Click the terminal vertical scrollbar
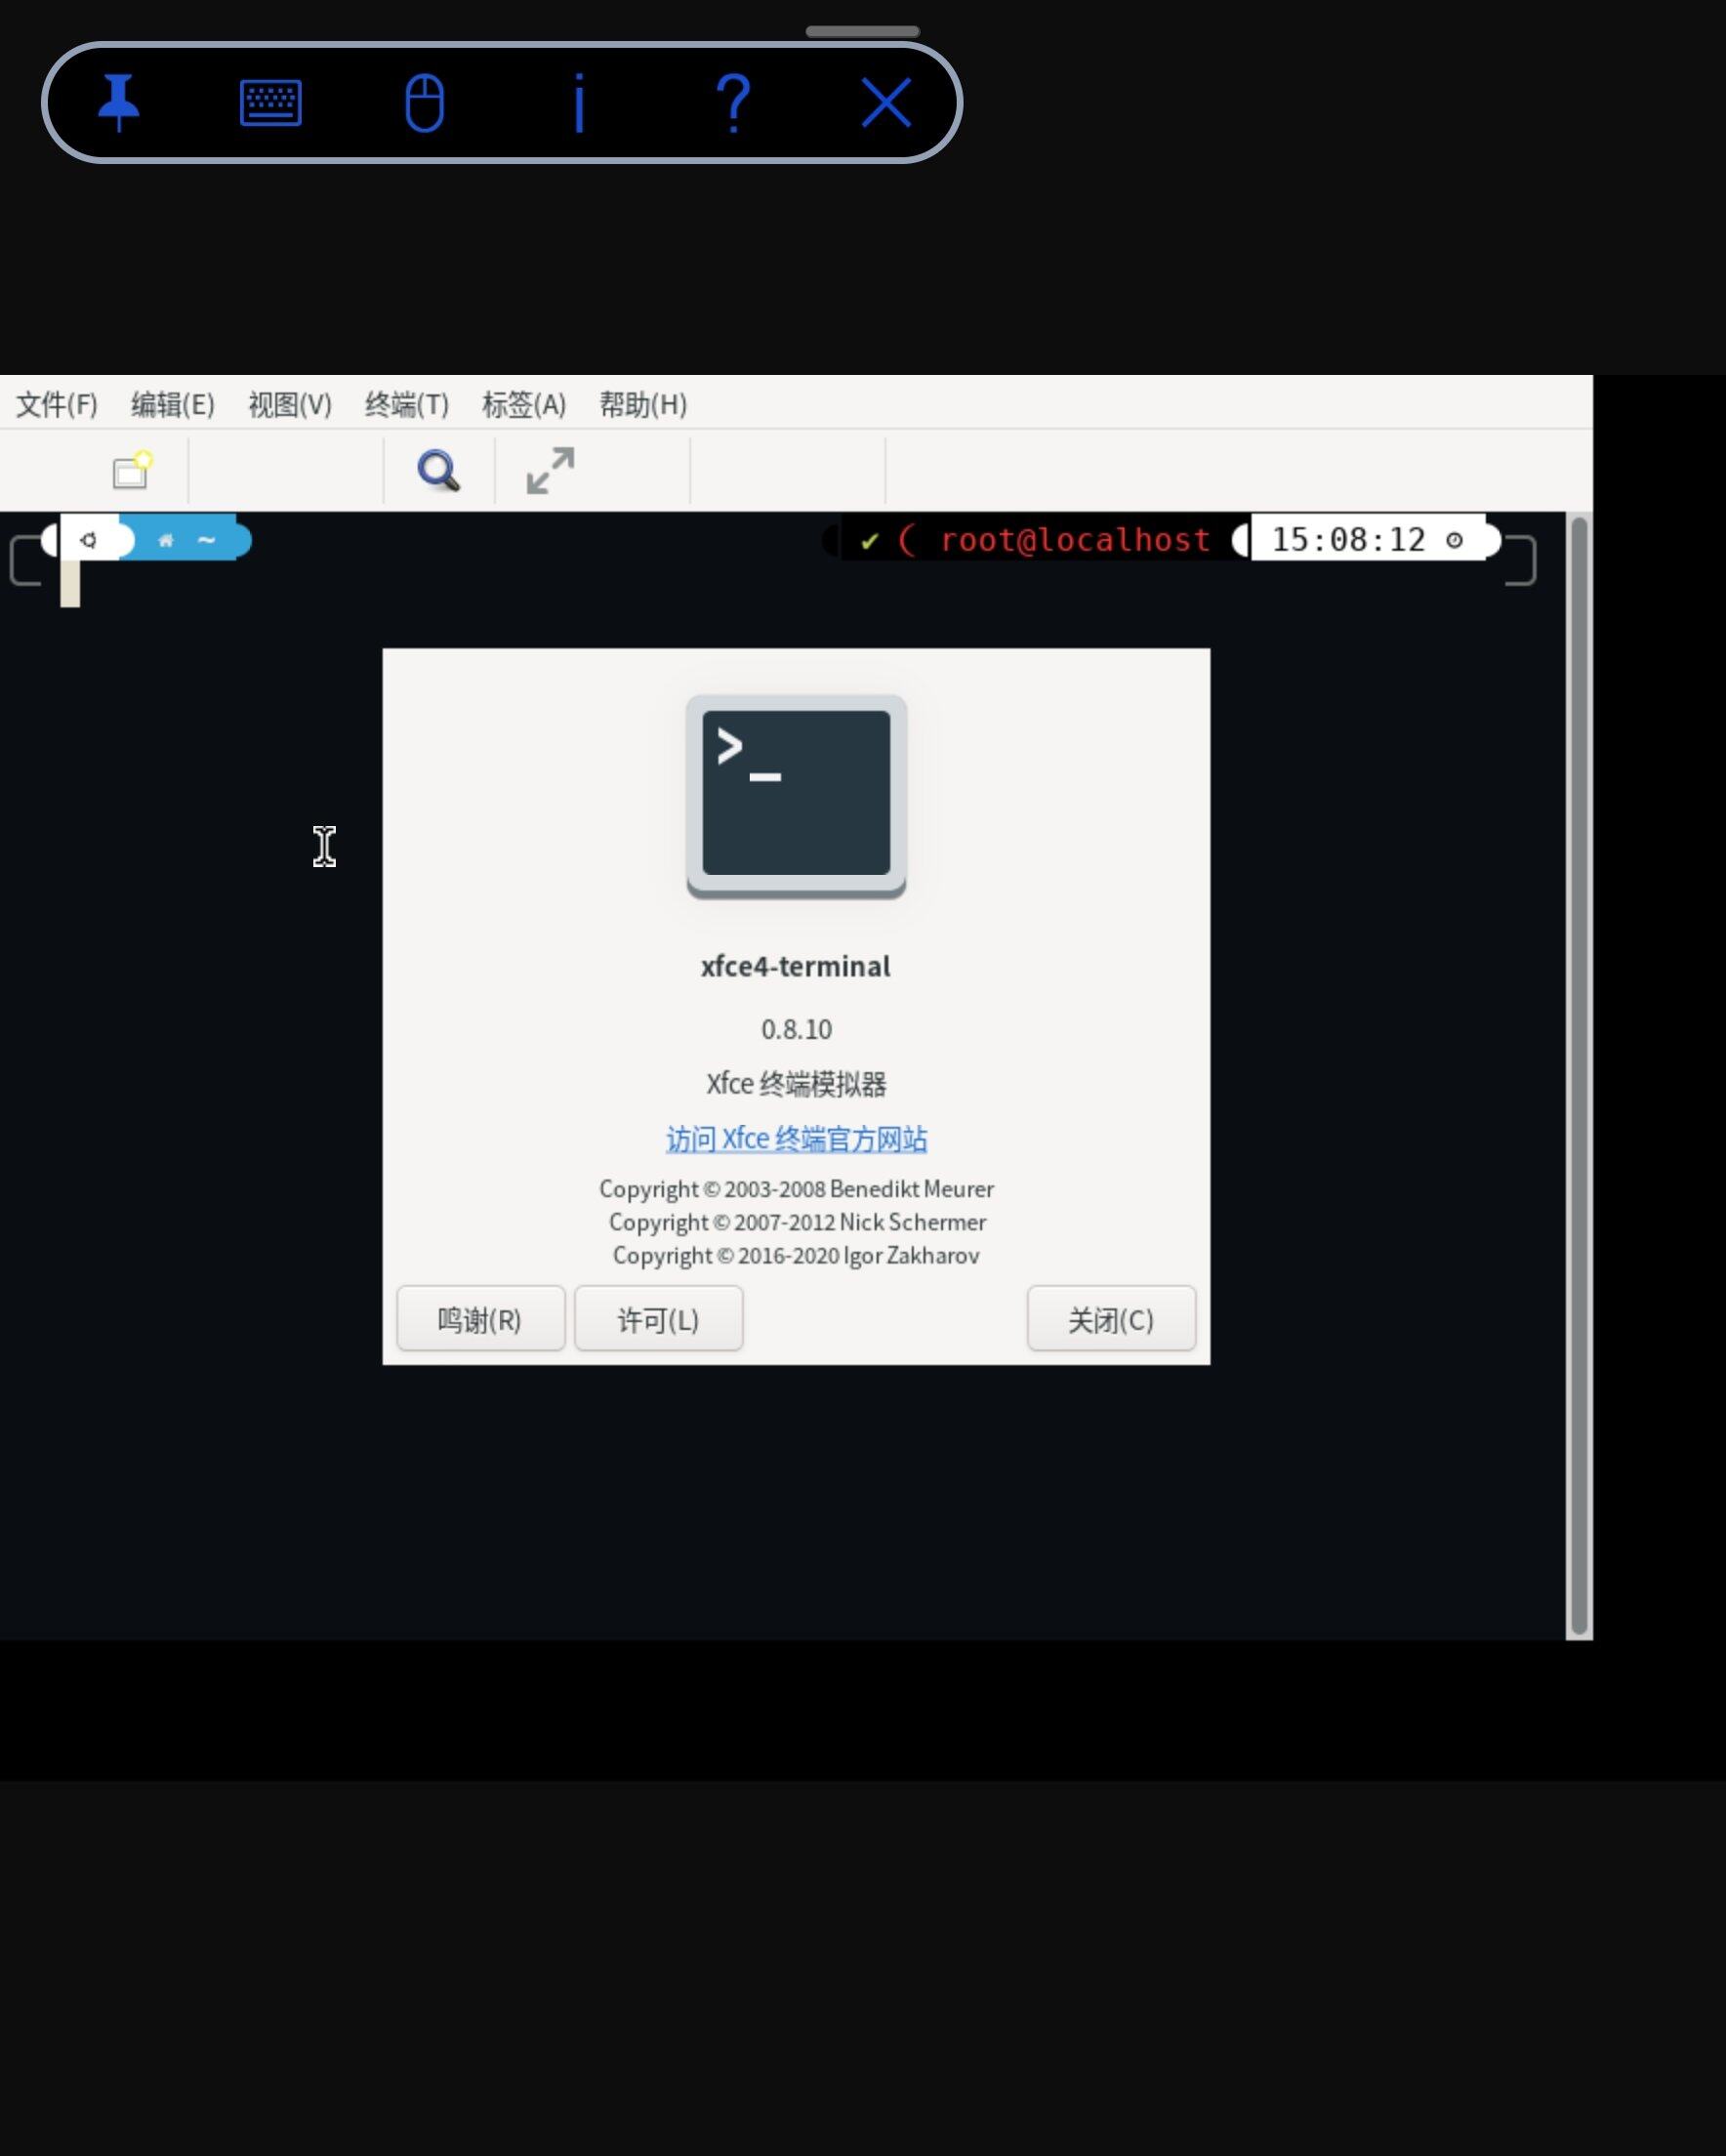Screen dimensions: 1726x2156 [x=1578, y=1075]
